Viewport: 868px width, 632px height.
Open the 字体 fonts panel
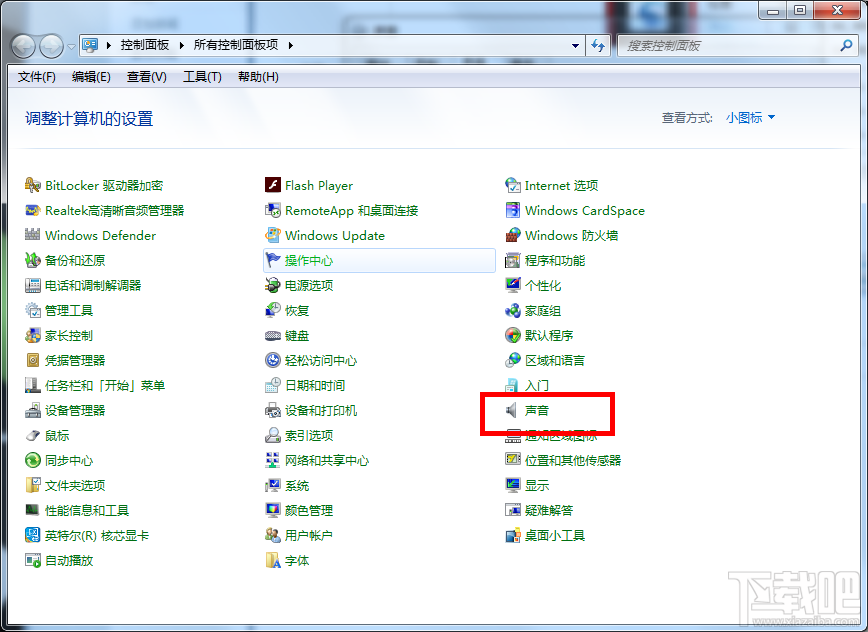[x=296, y=560]
